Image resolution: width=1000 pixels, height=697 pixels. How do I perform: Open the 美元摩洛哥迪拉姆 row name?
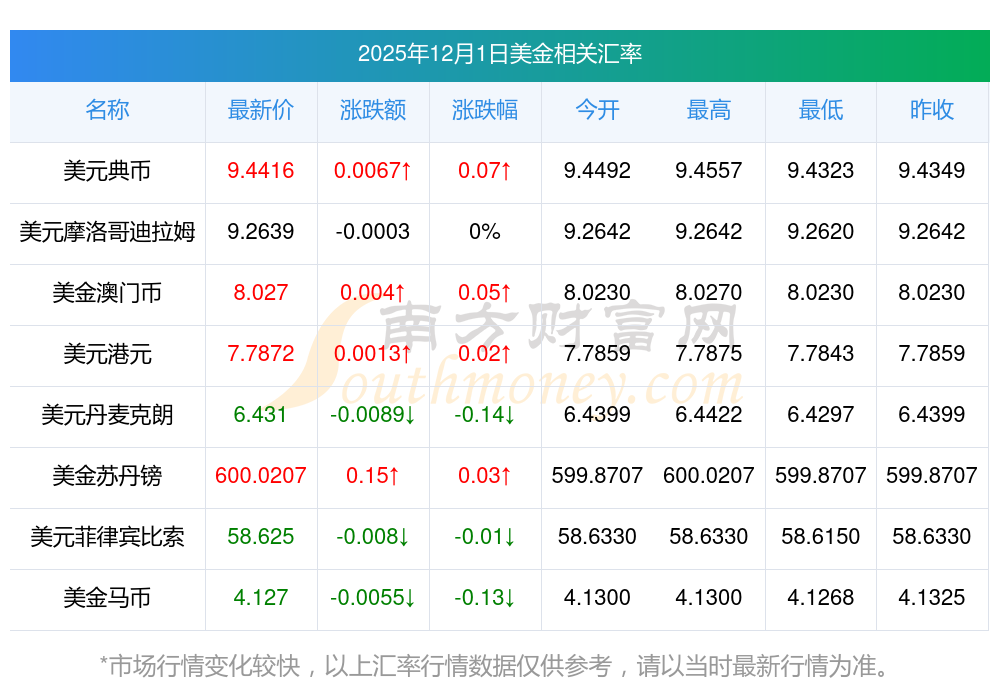[x=107, y=232]
